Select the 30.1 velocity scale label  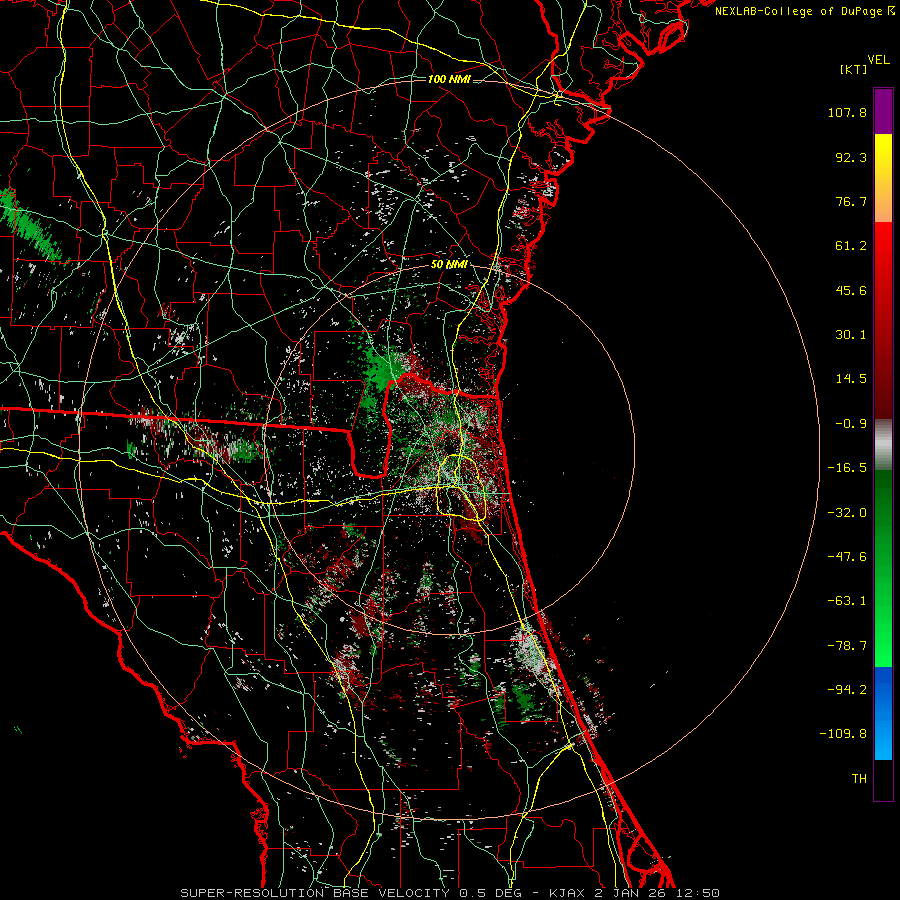(851, 335)
